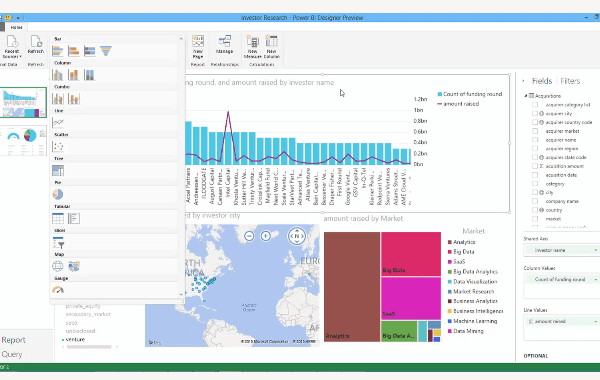
Task: Select the stacked bar chart visualization
Action: [x=73, y=51]
